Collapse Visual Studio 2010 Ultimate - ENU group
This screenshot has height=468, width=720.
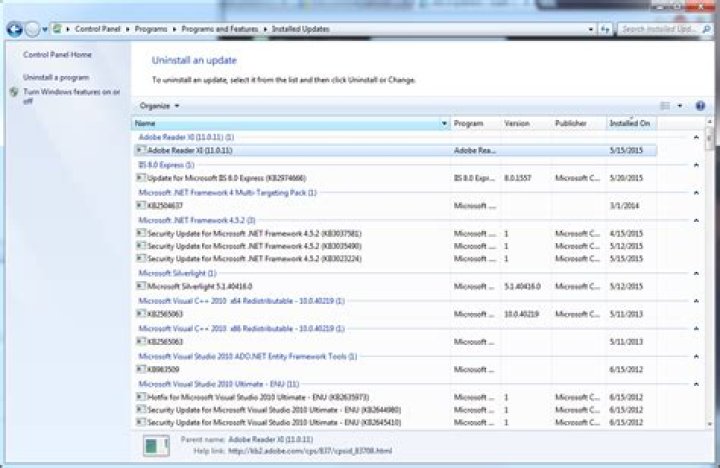coord(696,384)
